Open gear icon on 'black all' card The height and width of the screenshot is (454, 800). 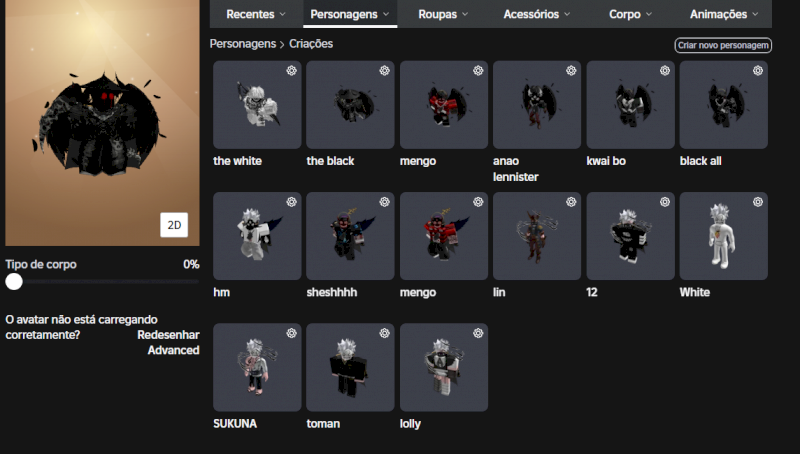(x=758, y=70)
